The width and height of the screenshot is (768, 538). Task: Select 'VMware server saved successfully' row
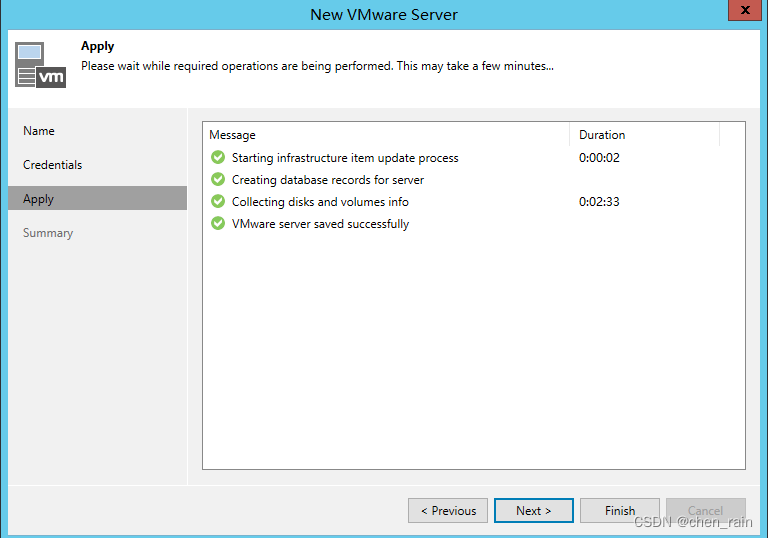coord(474,224)
